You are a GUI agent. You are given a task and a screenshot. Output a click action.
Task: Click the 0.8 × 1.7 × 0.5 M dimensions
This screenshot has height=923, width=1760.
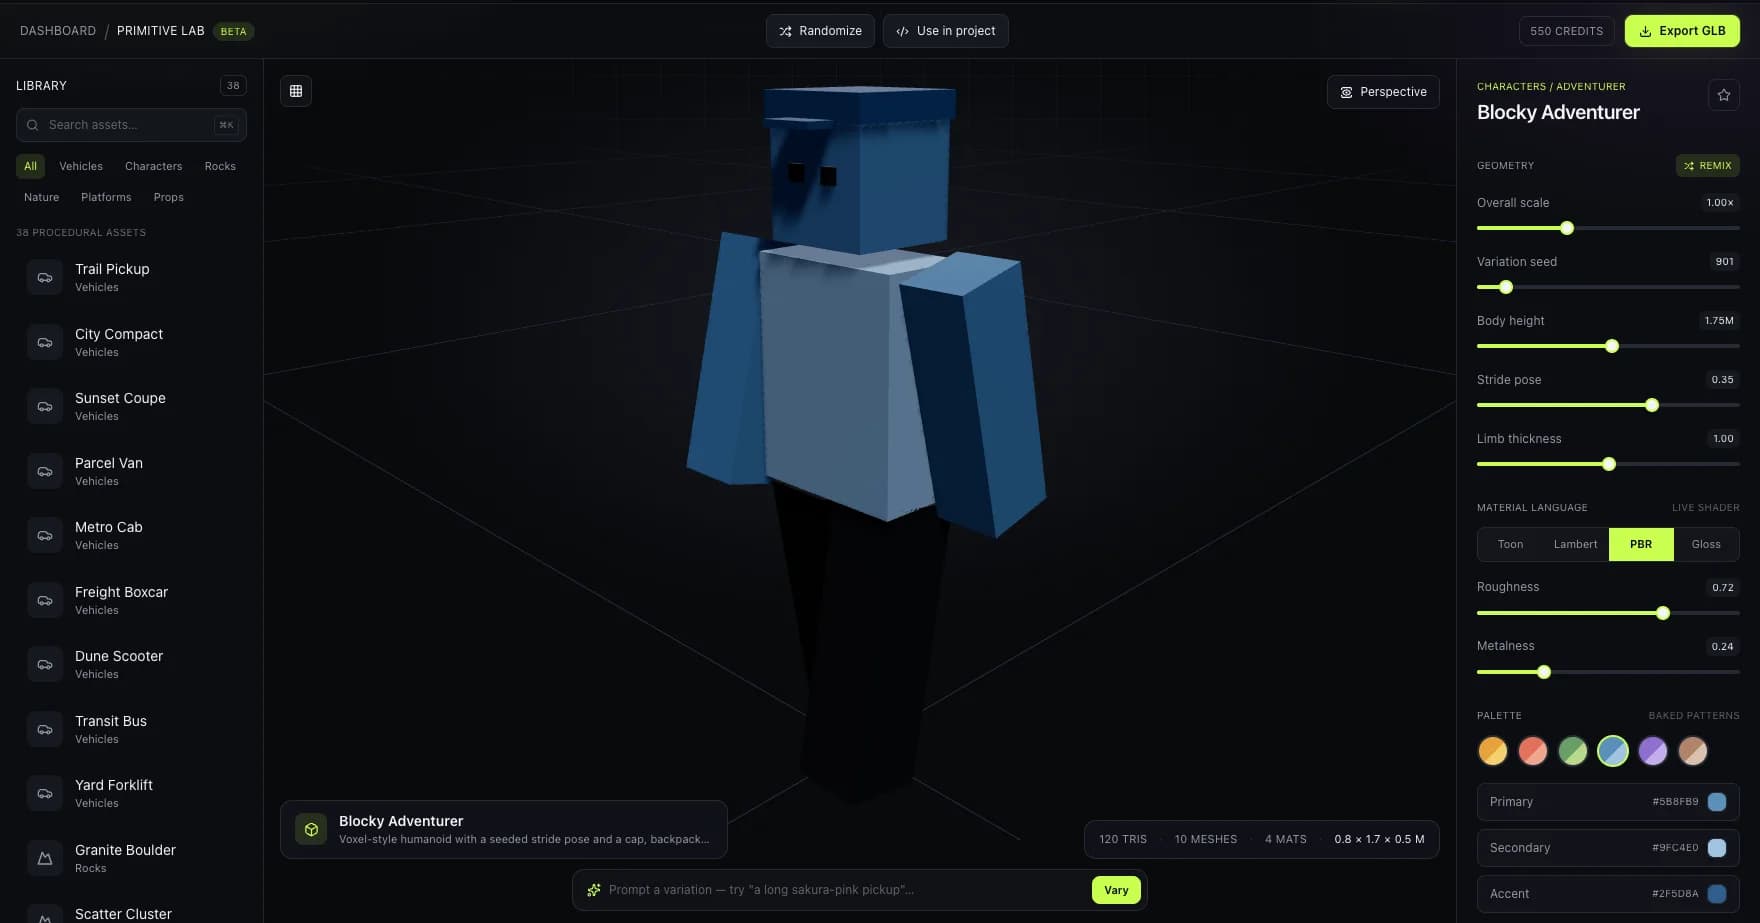(x=1379, y=839)
